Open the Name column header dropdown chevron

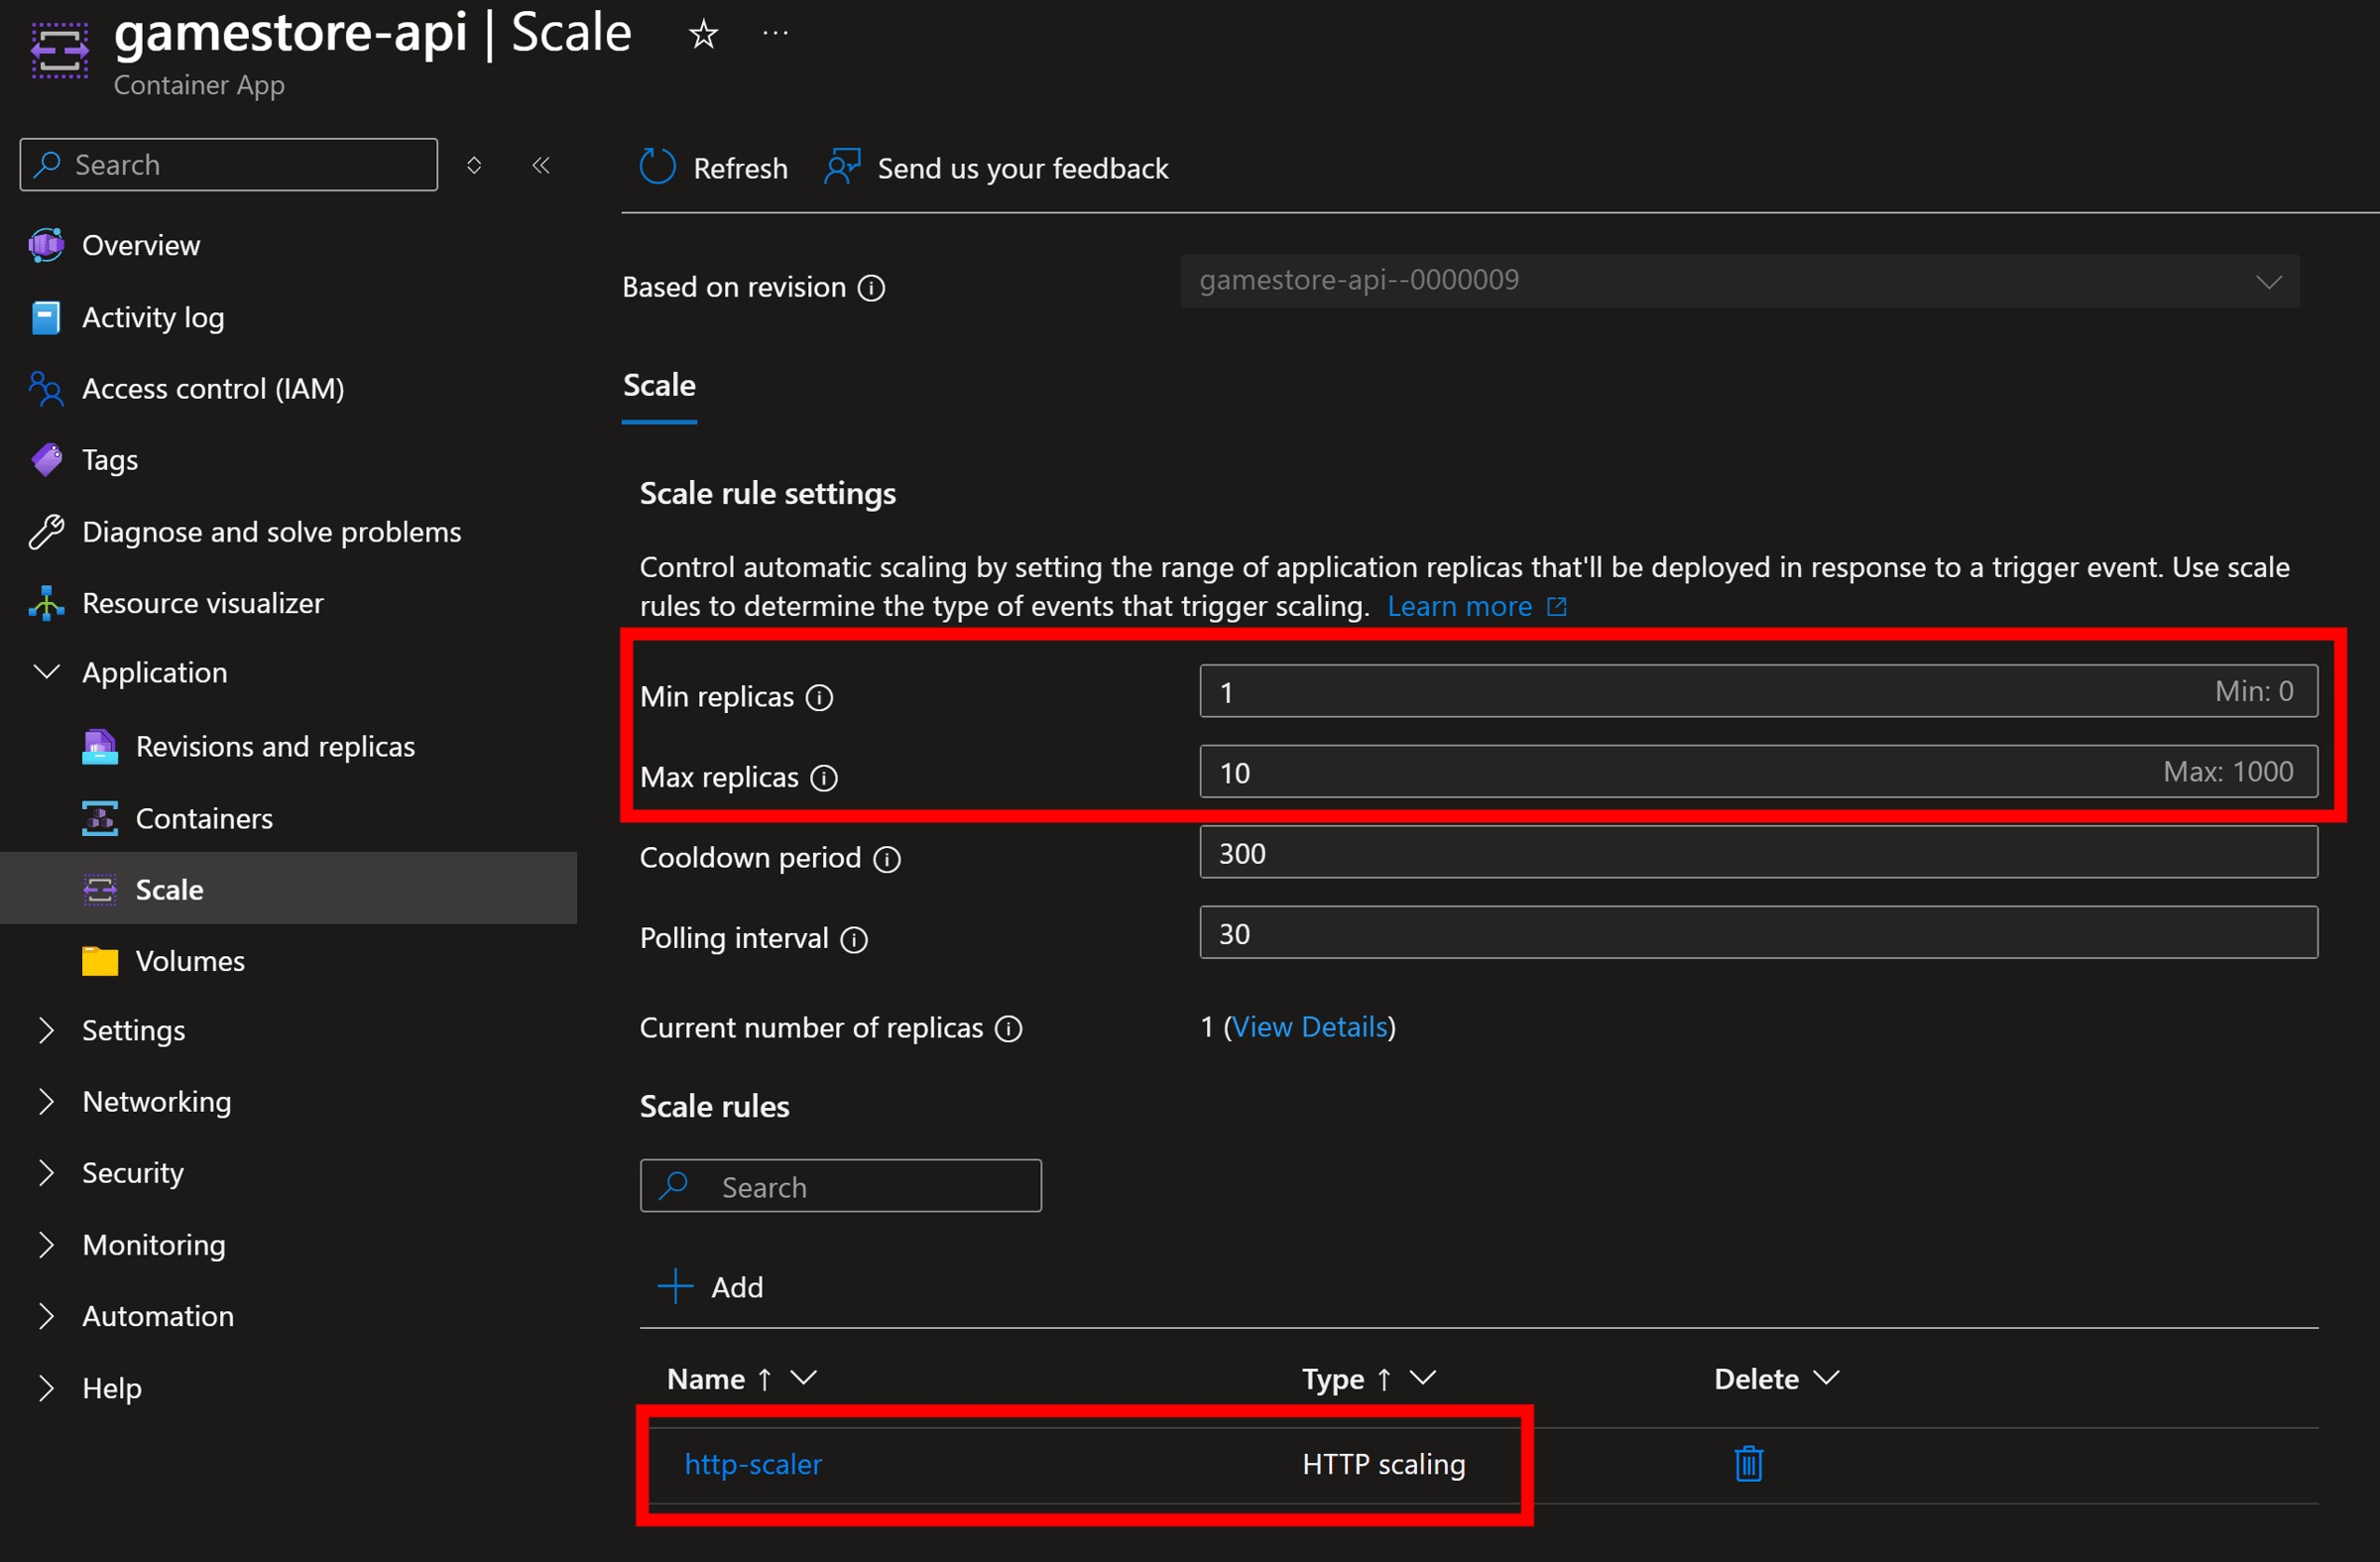pyautogui.click(x=803, y=1378)
